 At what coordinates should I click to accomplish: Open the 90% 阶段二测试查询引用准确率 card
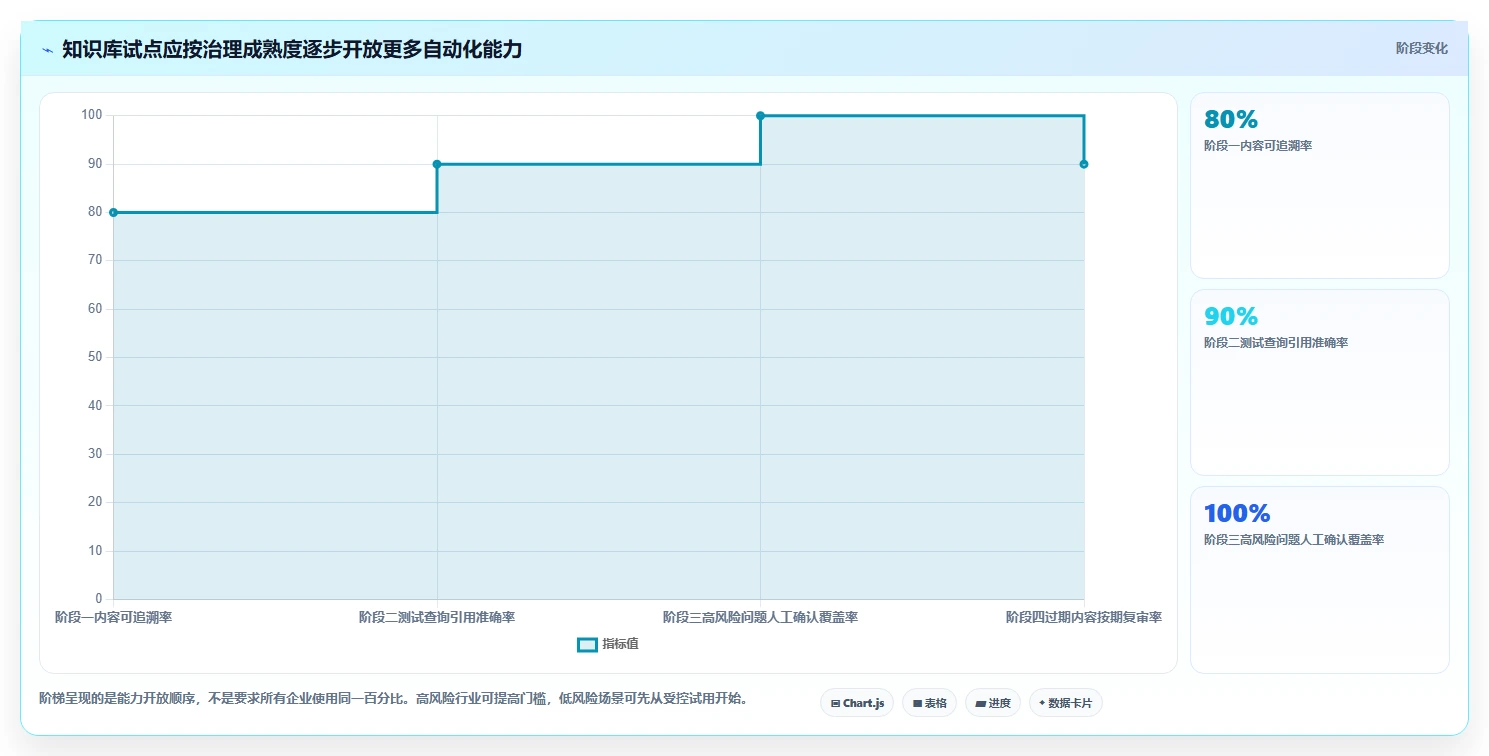1319,382
